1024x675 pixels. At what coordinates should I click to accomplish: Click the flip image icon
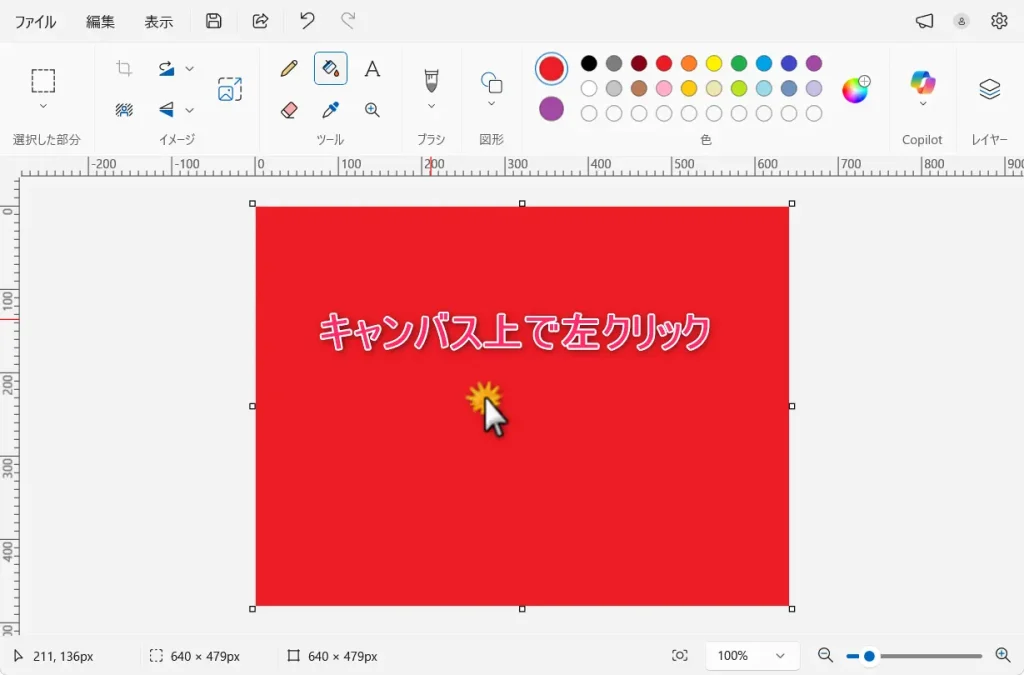coord(167,110)
